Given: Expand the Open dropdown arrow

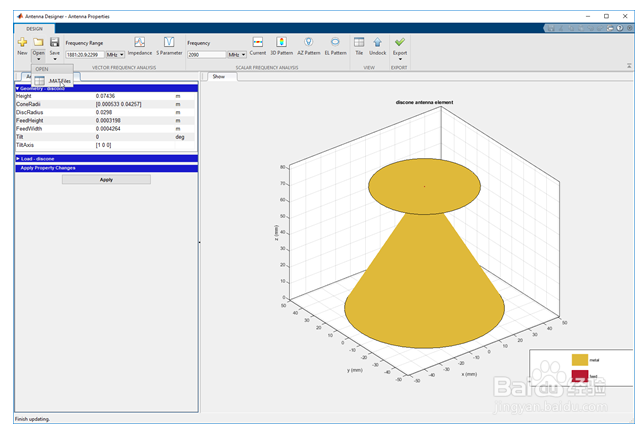Looking at the screenshot, I should click(x=39, y=59).
